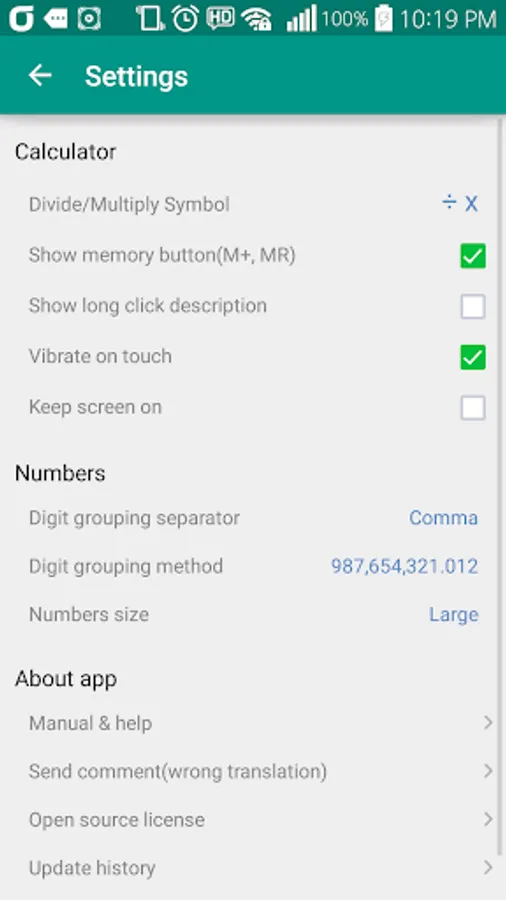The height and width of the screenshot is (900, 506).
Task: Tap the HD status bar icon
Action: pos(220,19)
